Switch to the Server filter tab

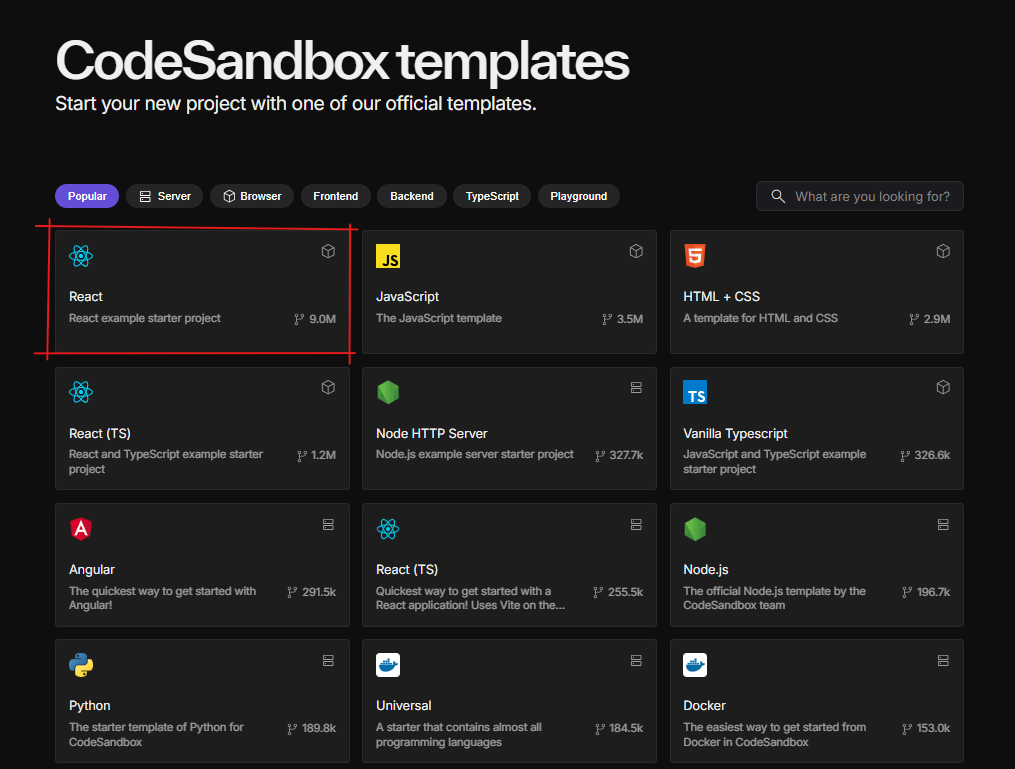[x=165, y=197]
